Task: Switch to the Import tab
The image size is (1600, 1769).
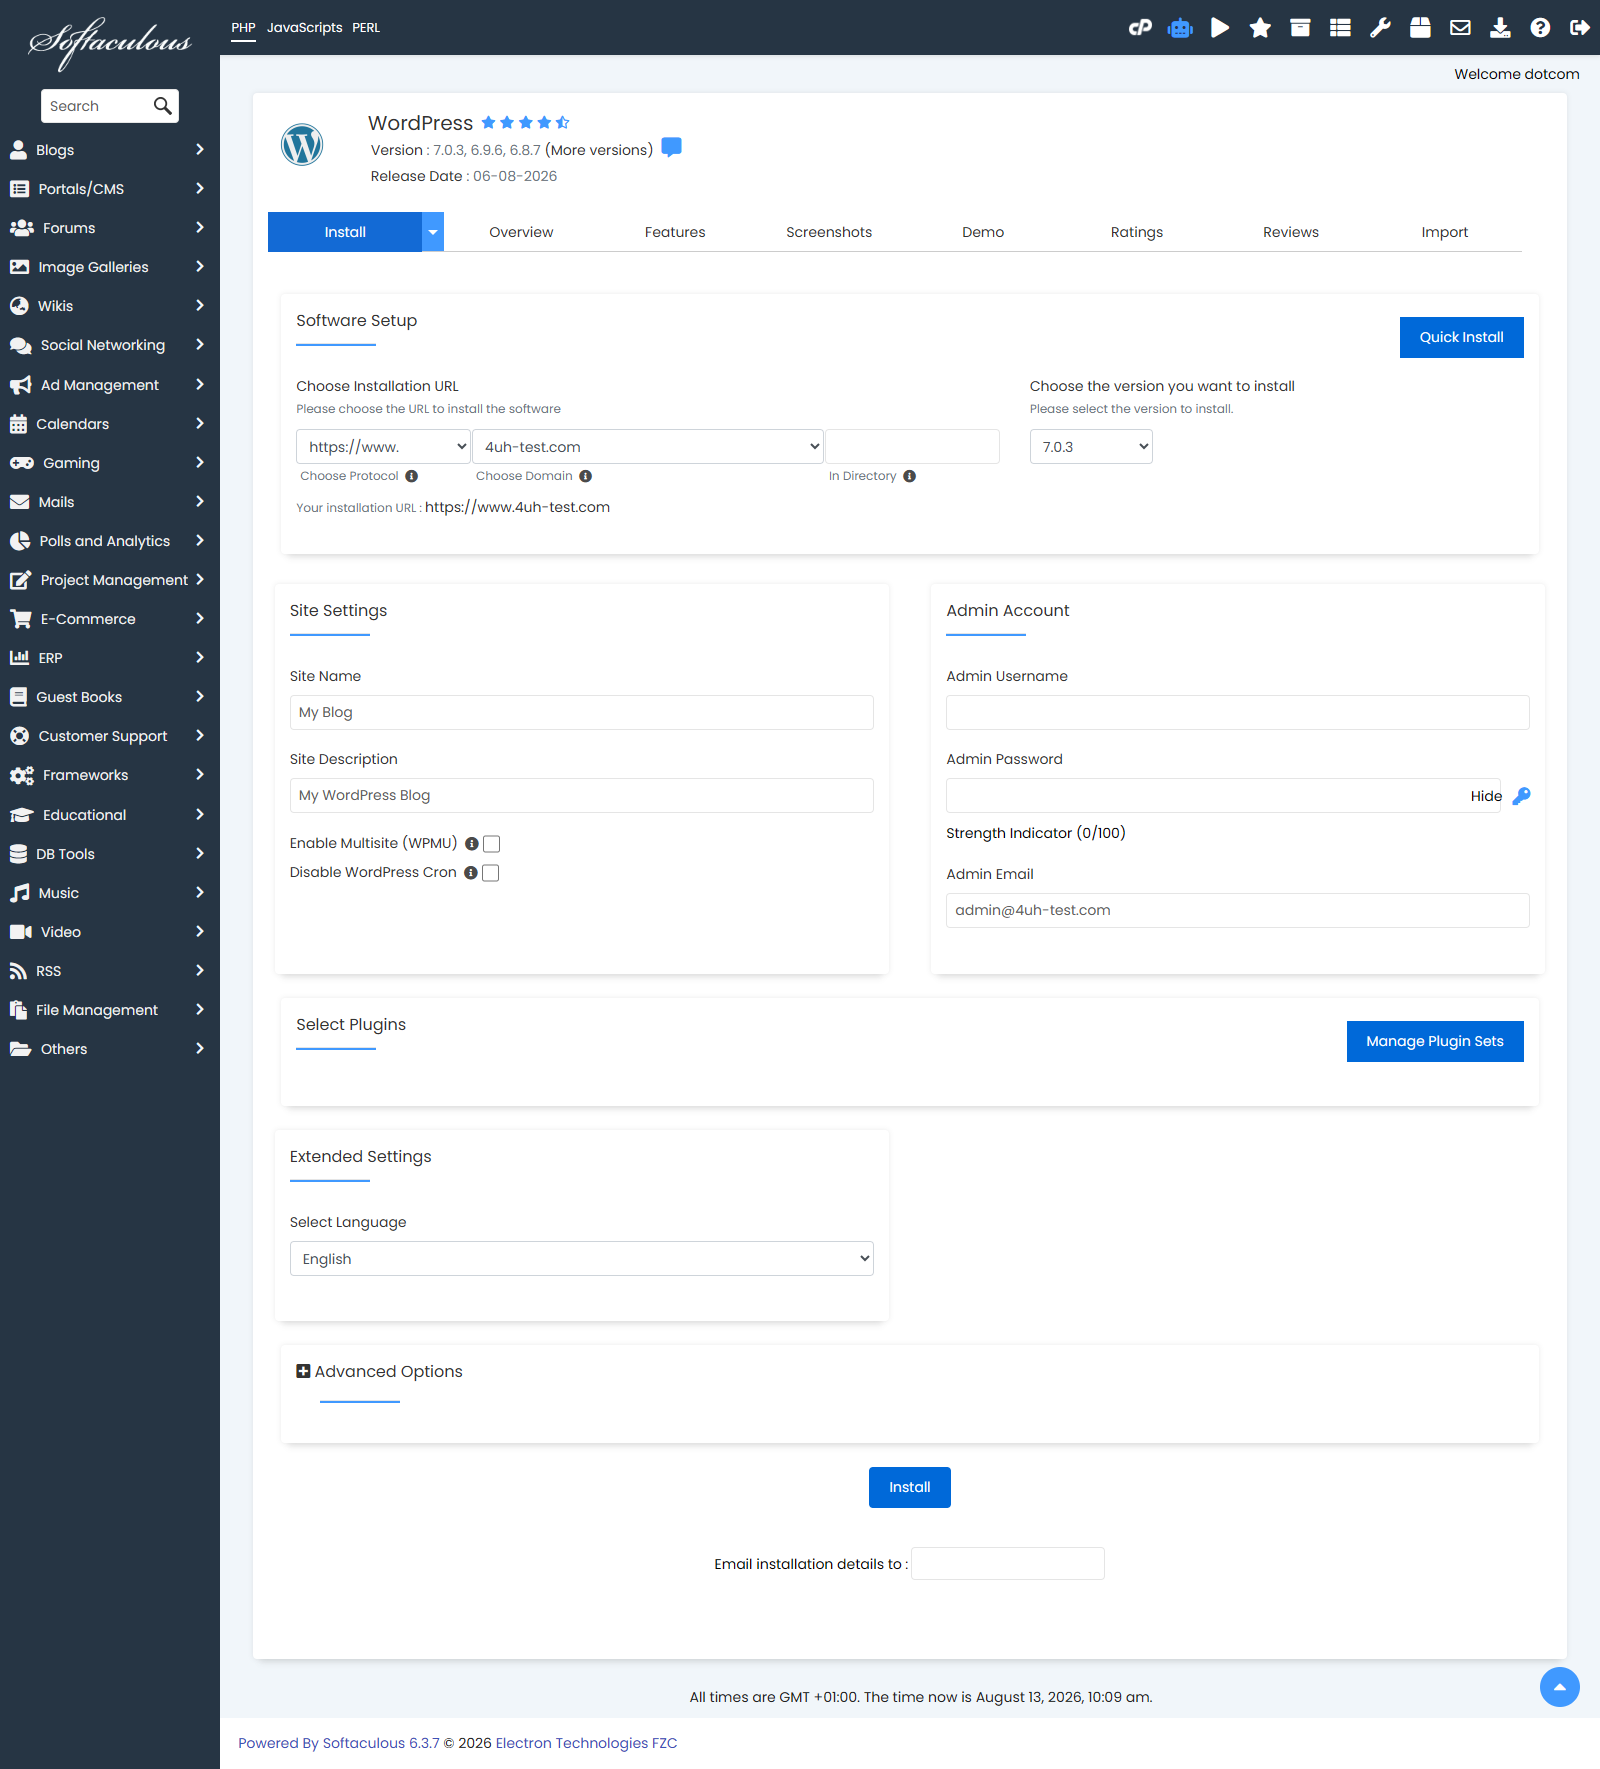Action: 1445,232
